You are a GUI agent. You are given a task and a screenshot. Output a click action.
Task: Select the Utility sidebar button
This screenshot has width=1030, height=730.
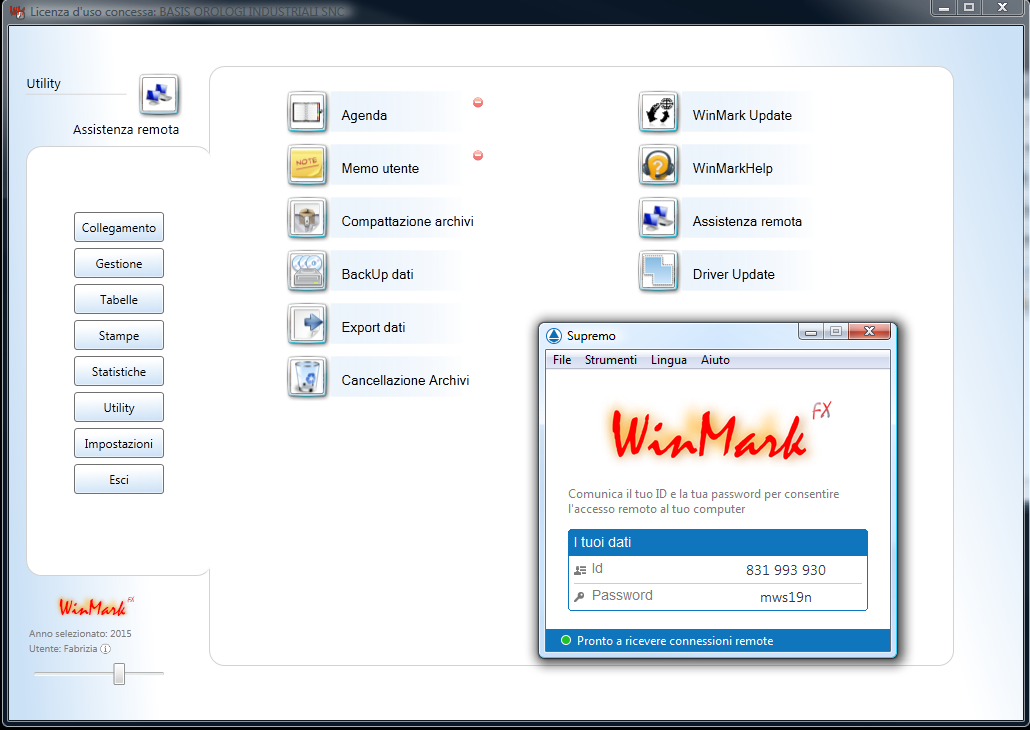[x=119, y=407]
